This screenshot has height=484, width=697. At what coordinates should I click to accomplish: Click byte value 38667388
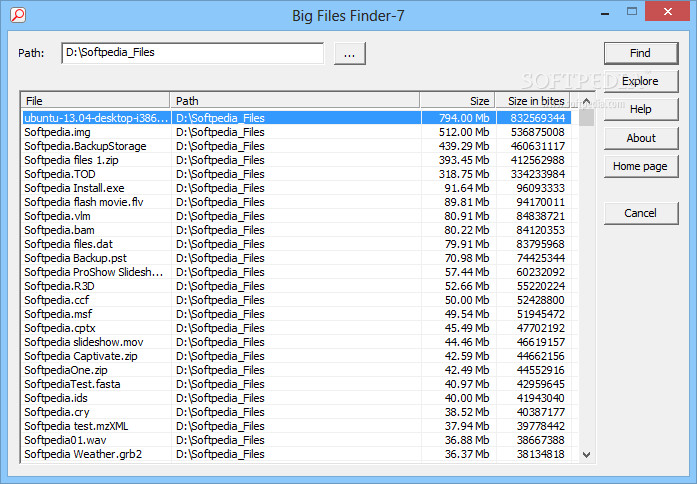541,440
